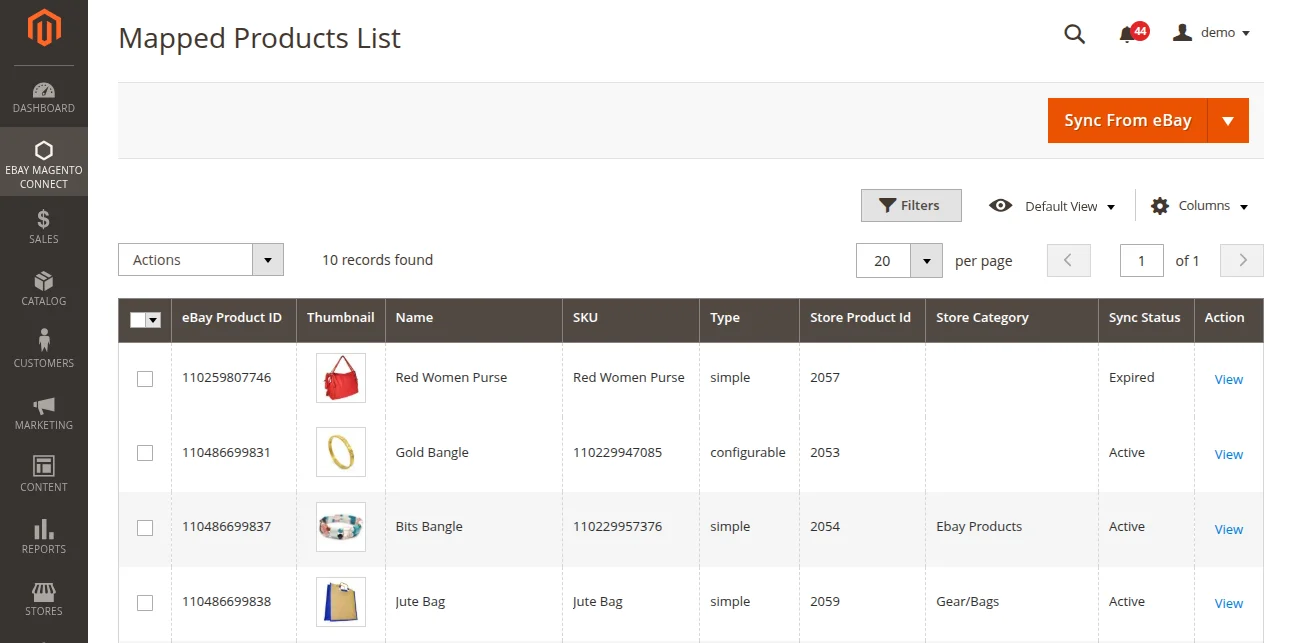
Task: Open the demo user account menu
Action: (x=1211, y=32)
